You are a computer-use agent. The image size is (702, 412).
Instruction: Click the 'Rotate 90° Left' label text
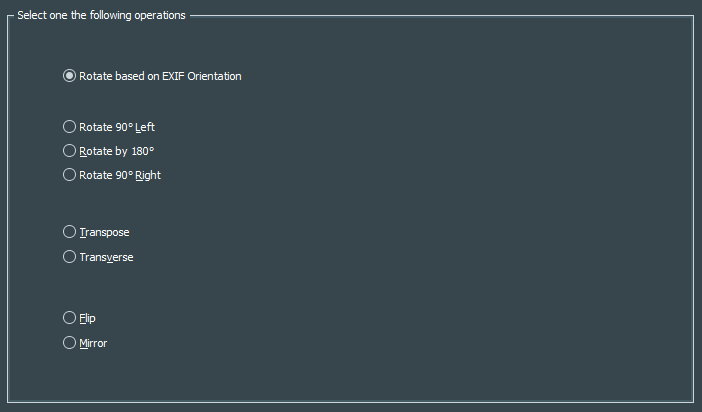click(117, 127)
